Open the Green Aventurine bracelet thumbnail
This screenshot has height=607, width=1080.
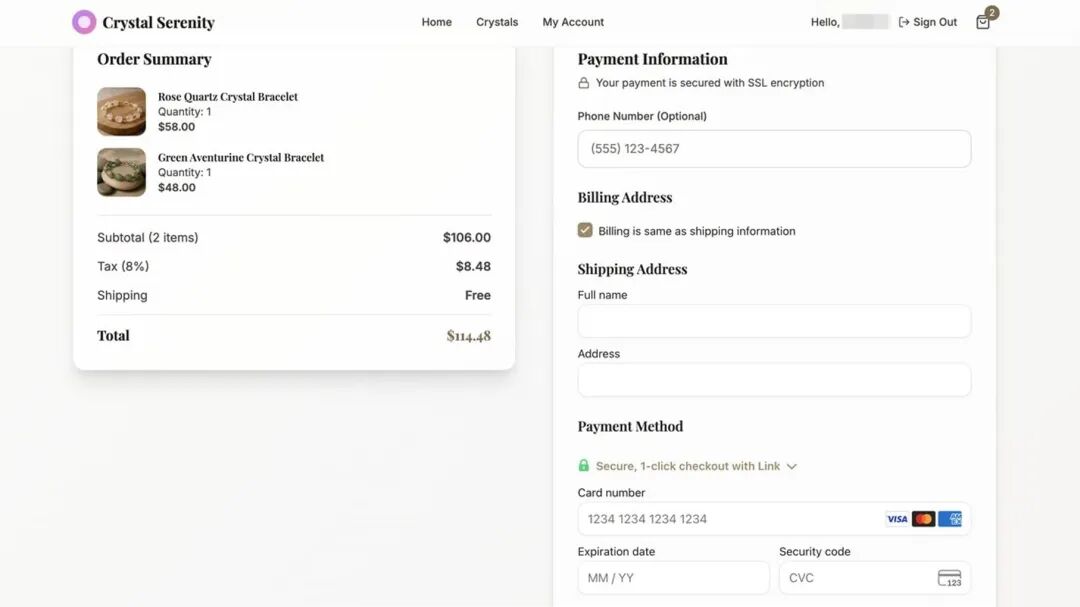[121, 172]
